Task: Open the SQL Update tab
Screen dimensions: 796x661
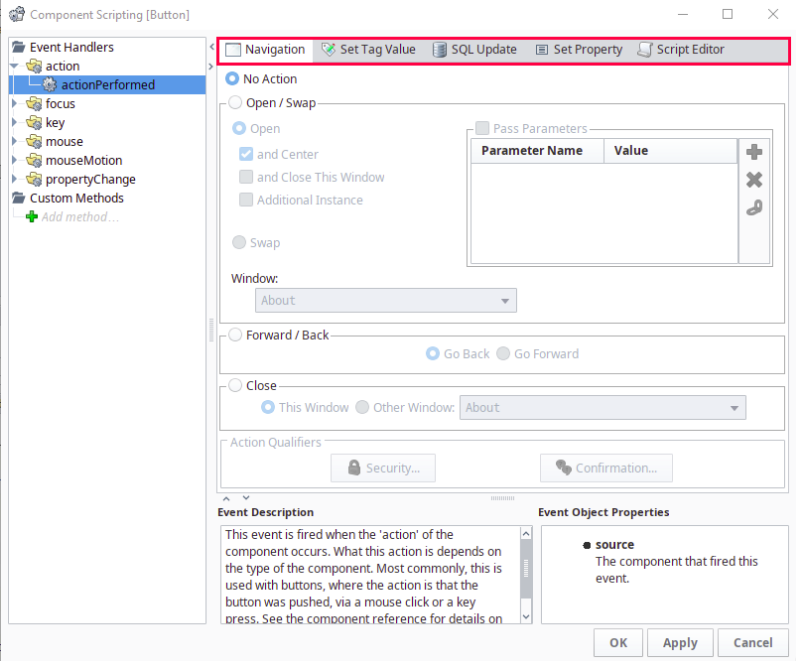Action: 474,49
